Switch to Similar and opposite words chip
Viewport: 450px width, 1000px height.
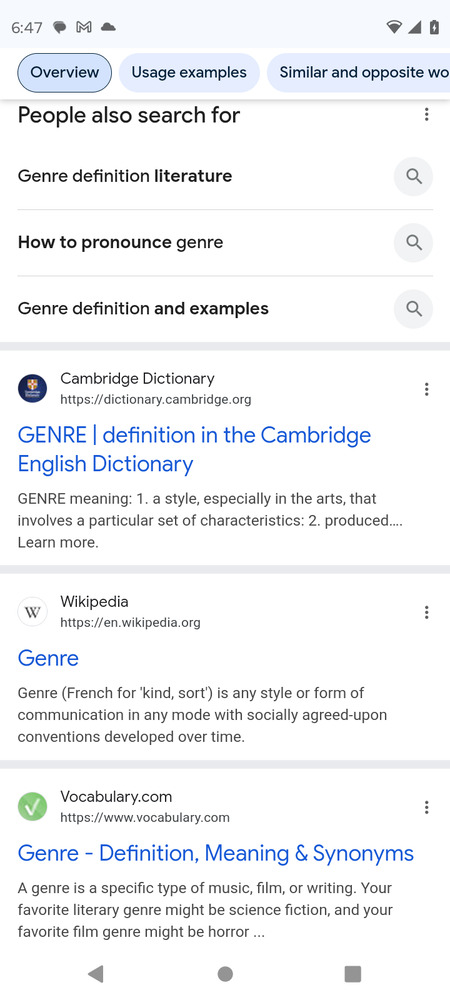358,73
